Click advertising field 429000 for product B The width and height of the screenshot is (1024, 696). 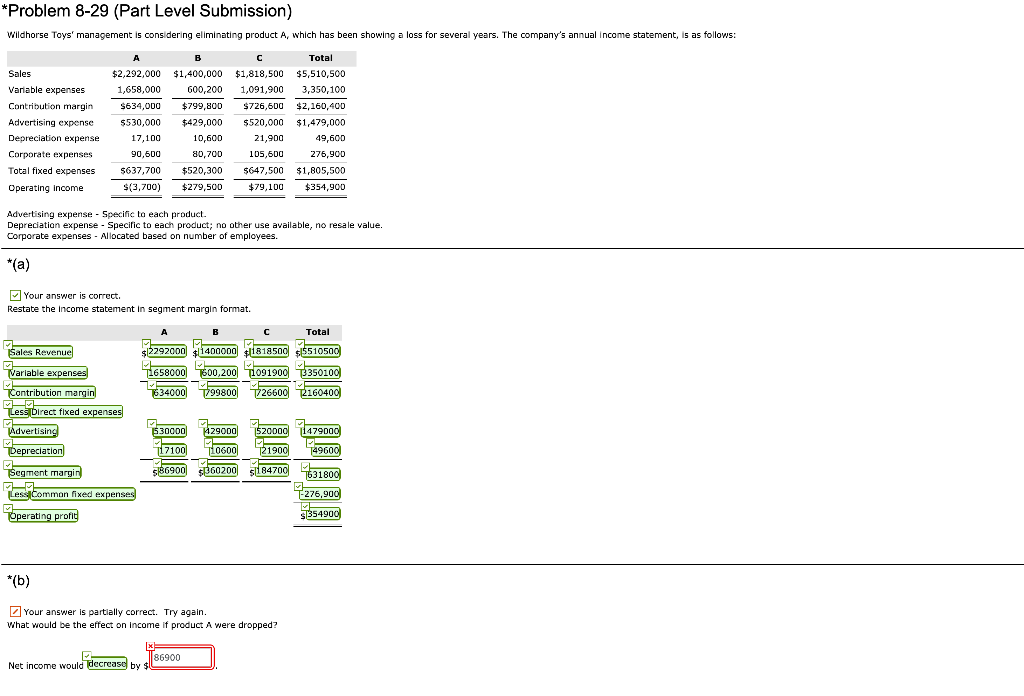coord(221,431)
